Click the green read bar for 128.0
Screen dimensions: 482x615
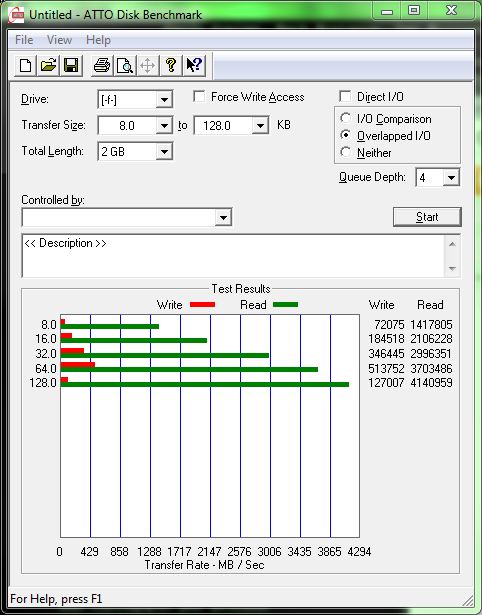(205, 384)
